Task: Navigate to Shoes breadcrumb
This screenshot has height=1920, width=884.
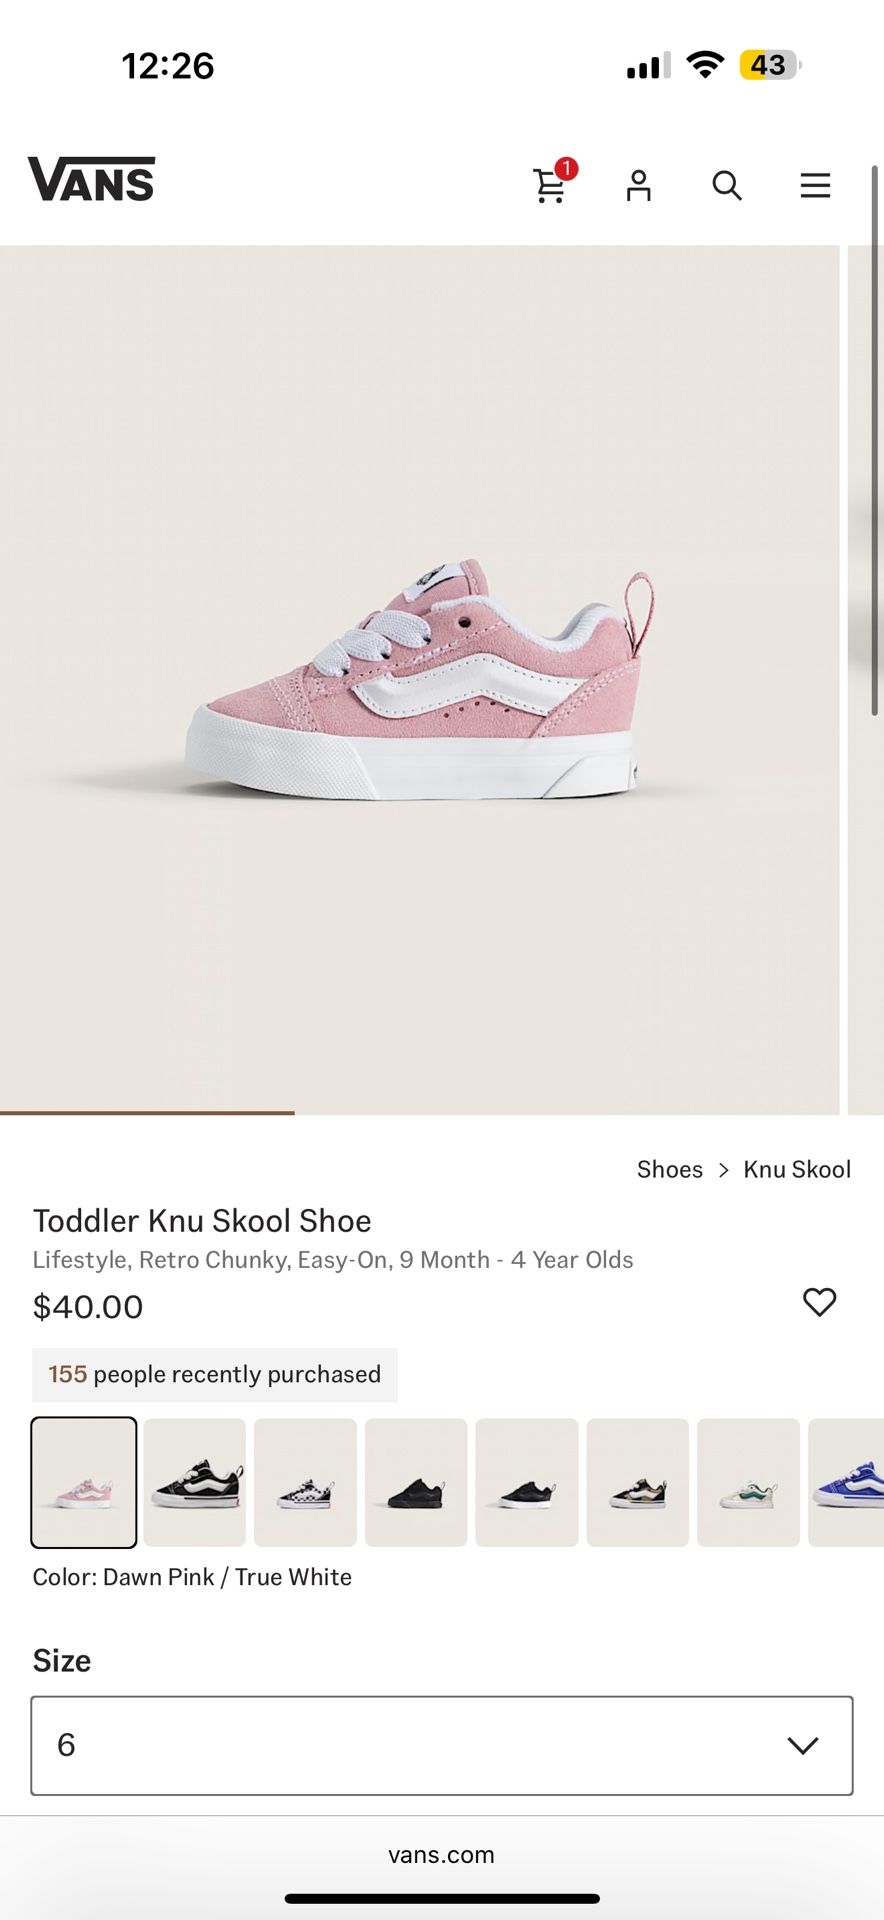Action: [x=669, y=1169]
